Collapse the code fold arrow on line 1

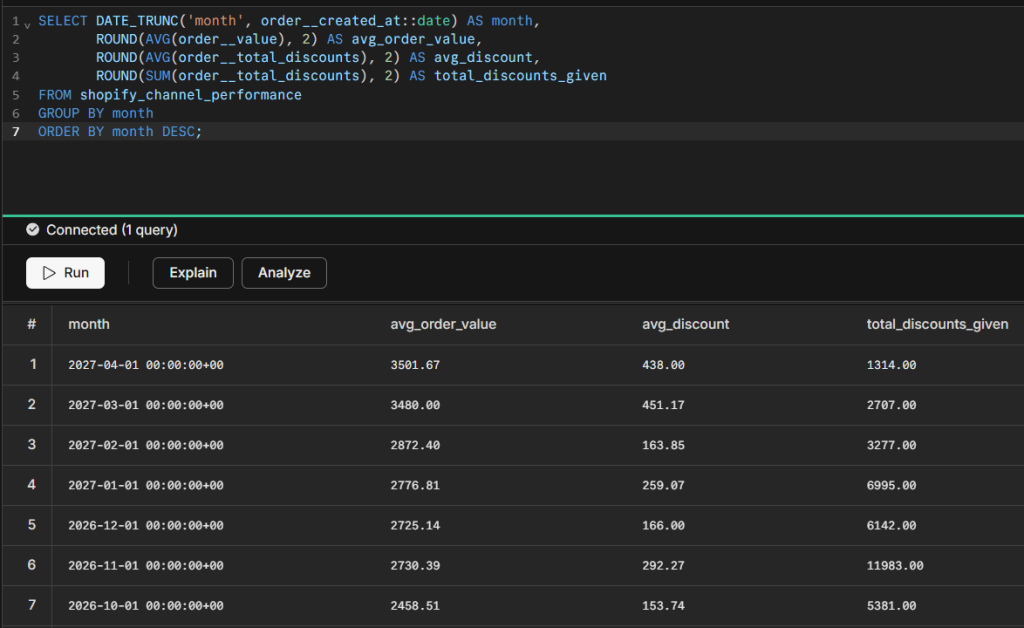(27, 25)
